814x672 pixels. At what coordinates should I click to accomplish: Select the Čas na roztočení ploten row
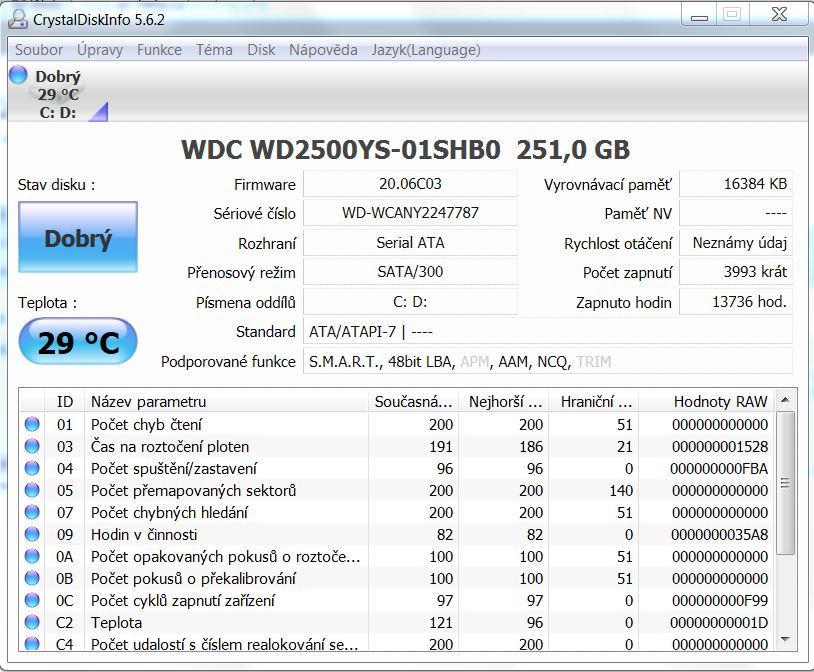(x=397, y=446)
